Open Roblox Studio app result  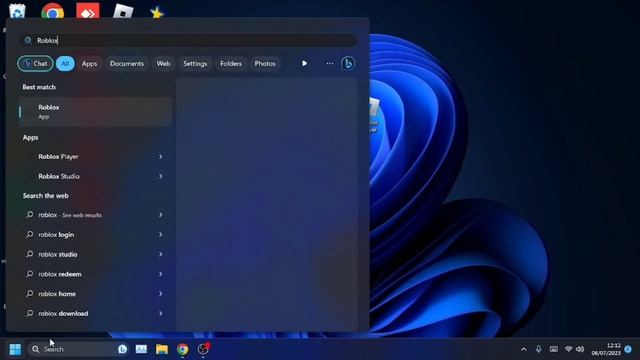click(x=95, y=176)
